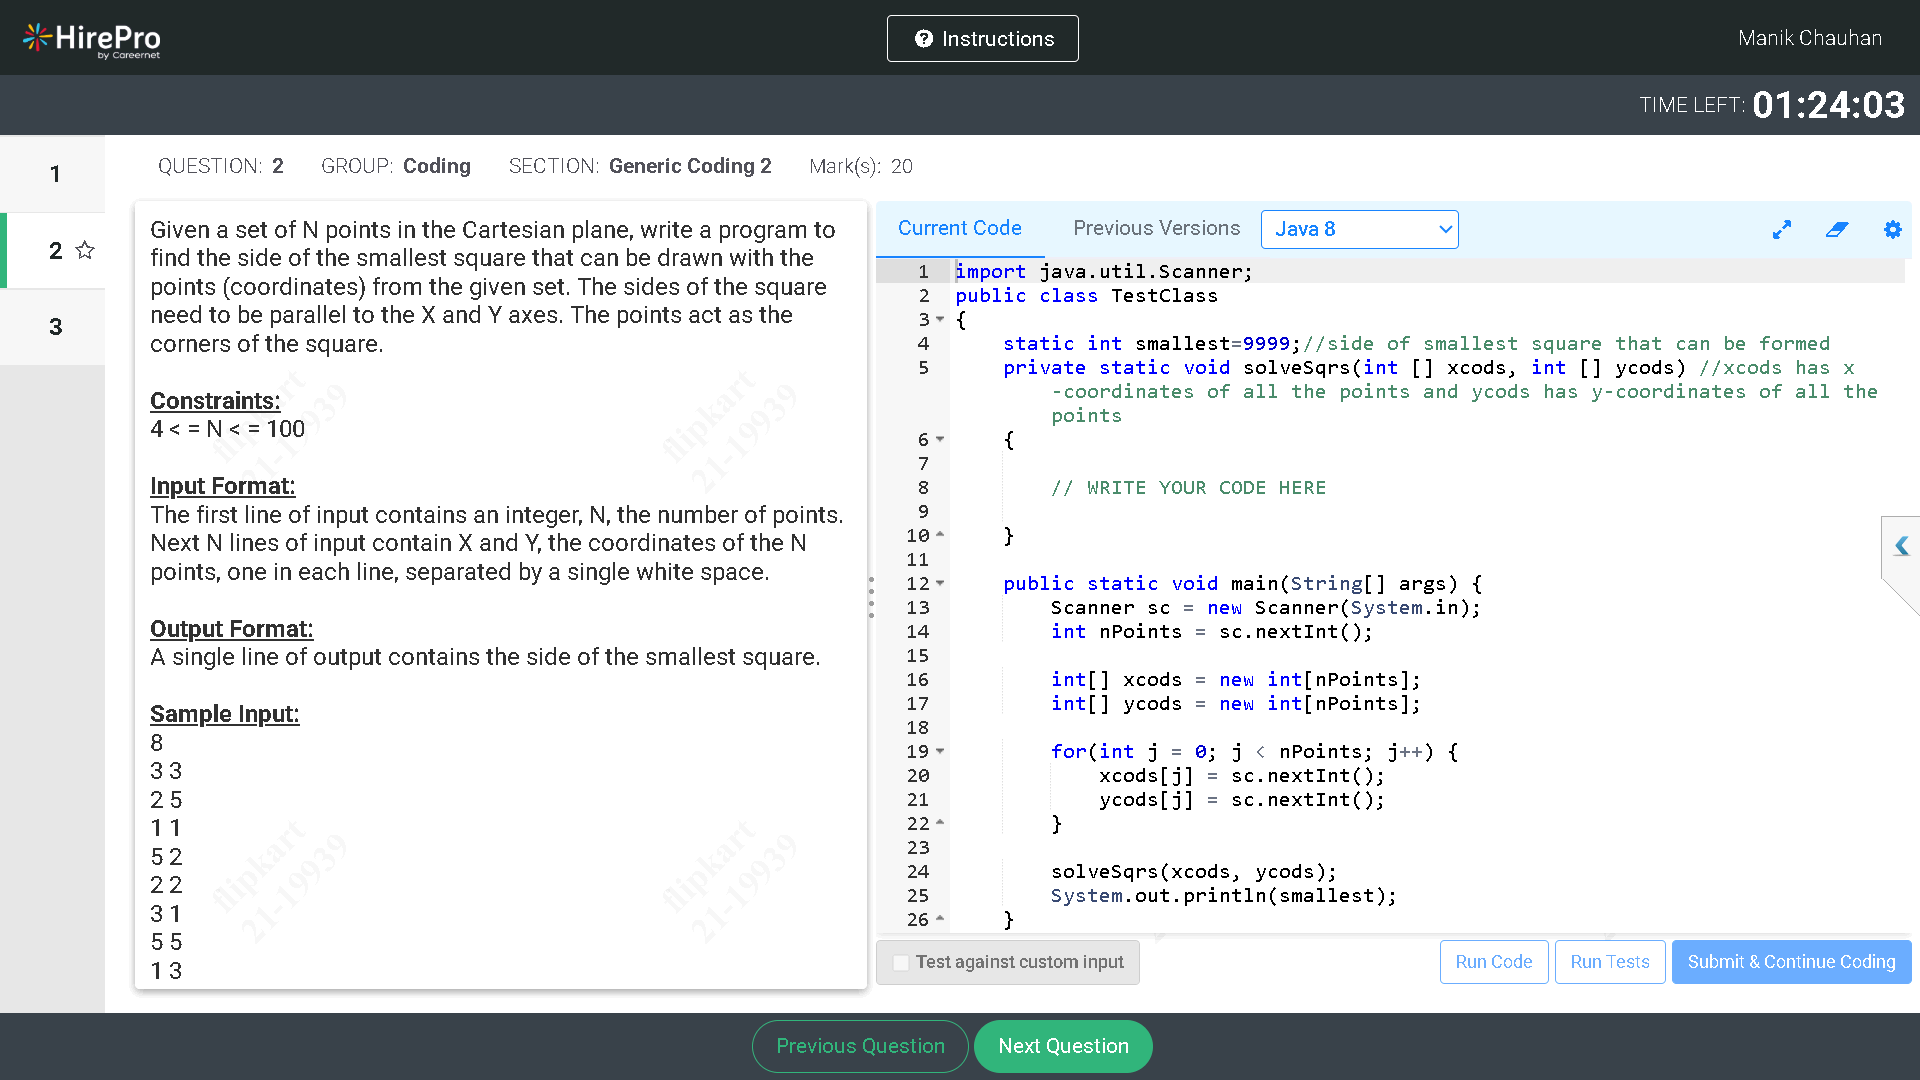
Task: Click fold end marker at line 26
Action: click(x=940, y=919)
